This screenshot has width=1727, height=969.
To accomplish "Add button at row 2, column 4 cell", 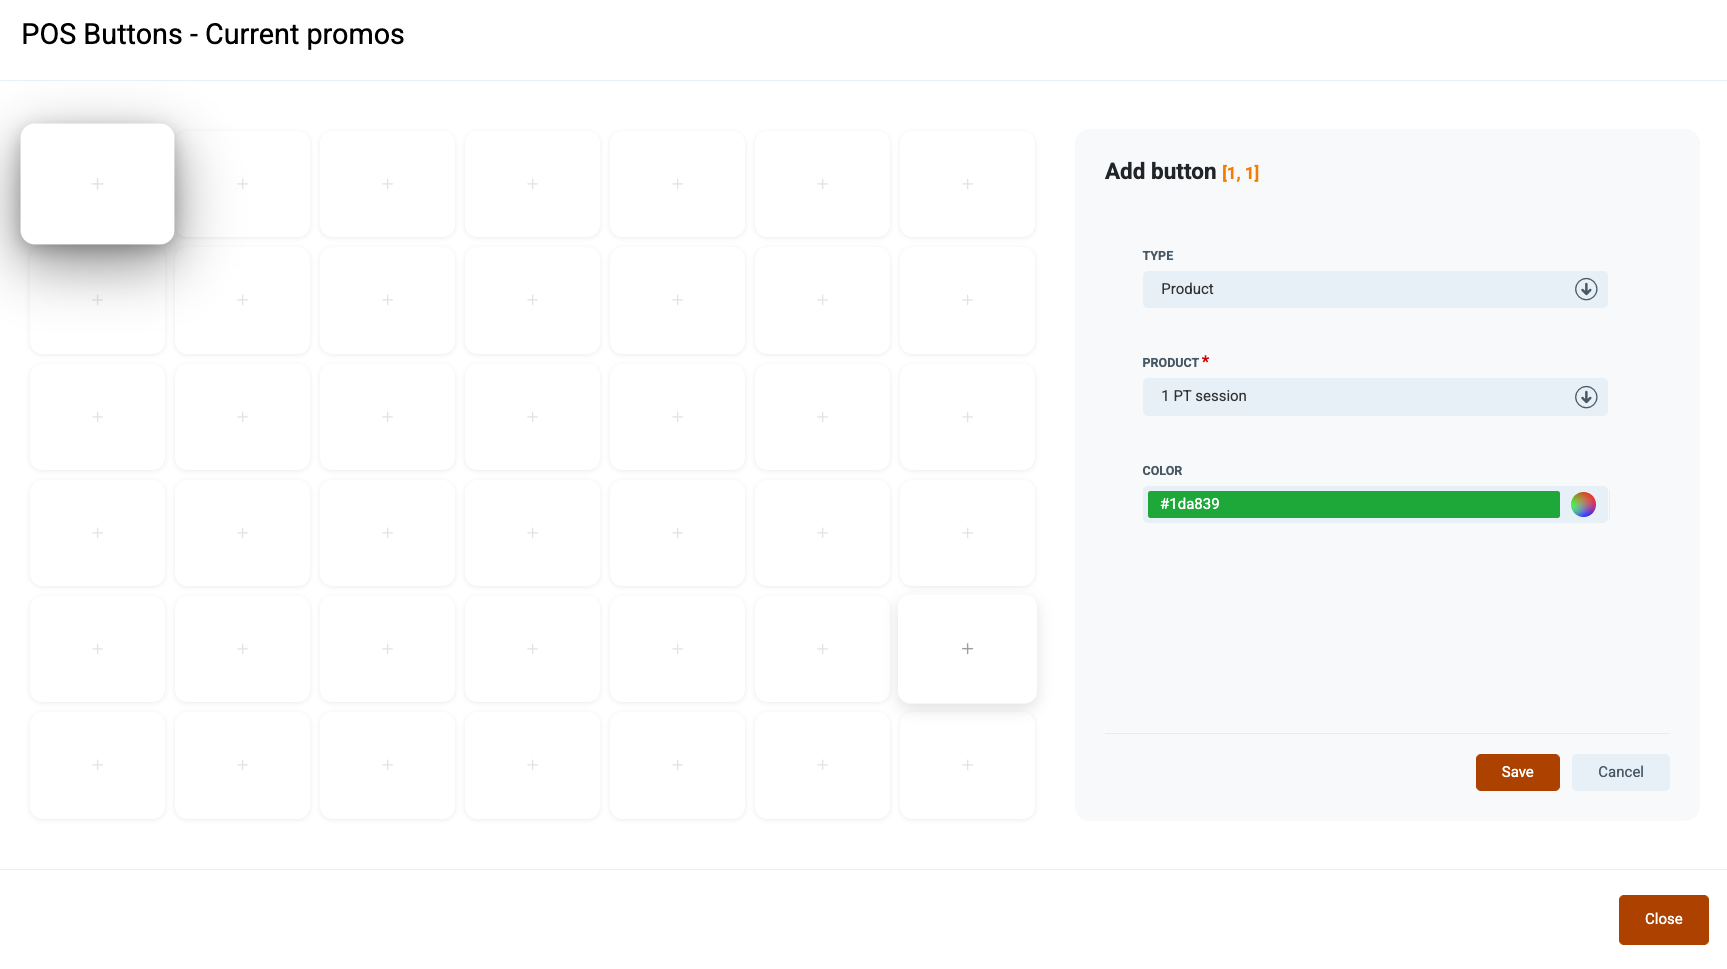I will click(x=532, y=300).
